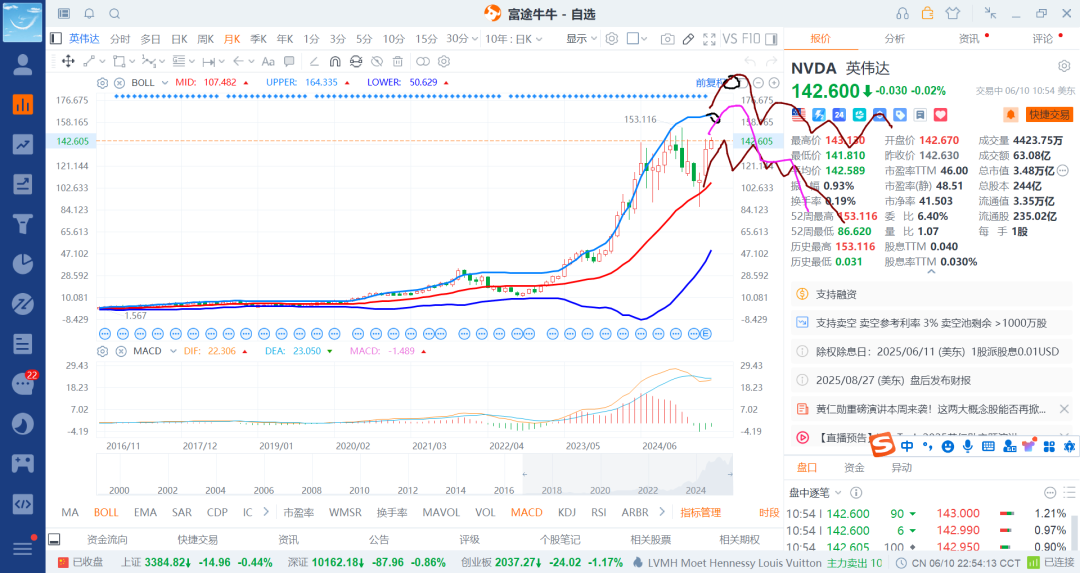
Task: Expand the BOLL indicator dropdown arrow
Action: (x=165, y=83)
